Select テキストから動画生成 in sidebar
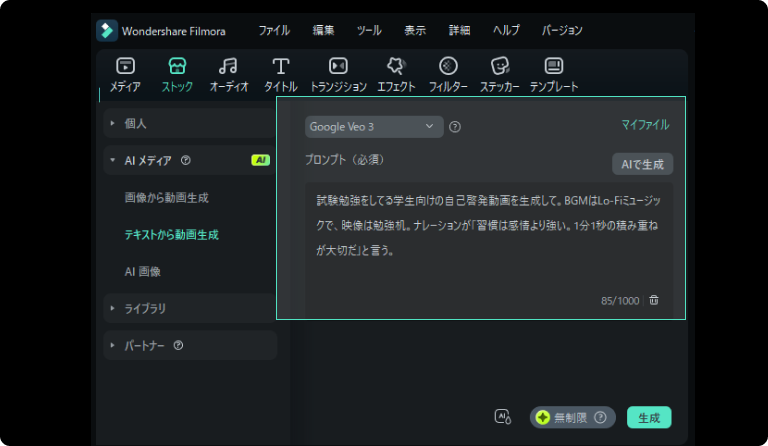The image size is (768, 446). tap(171, 235)
